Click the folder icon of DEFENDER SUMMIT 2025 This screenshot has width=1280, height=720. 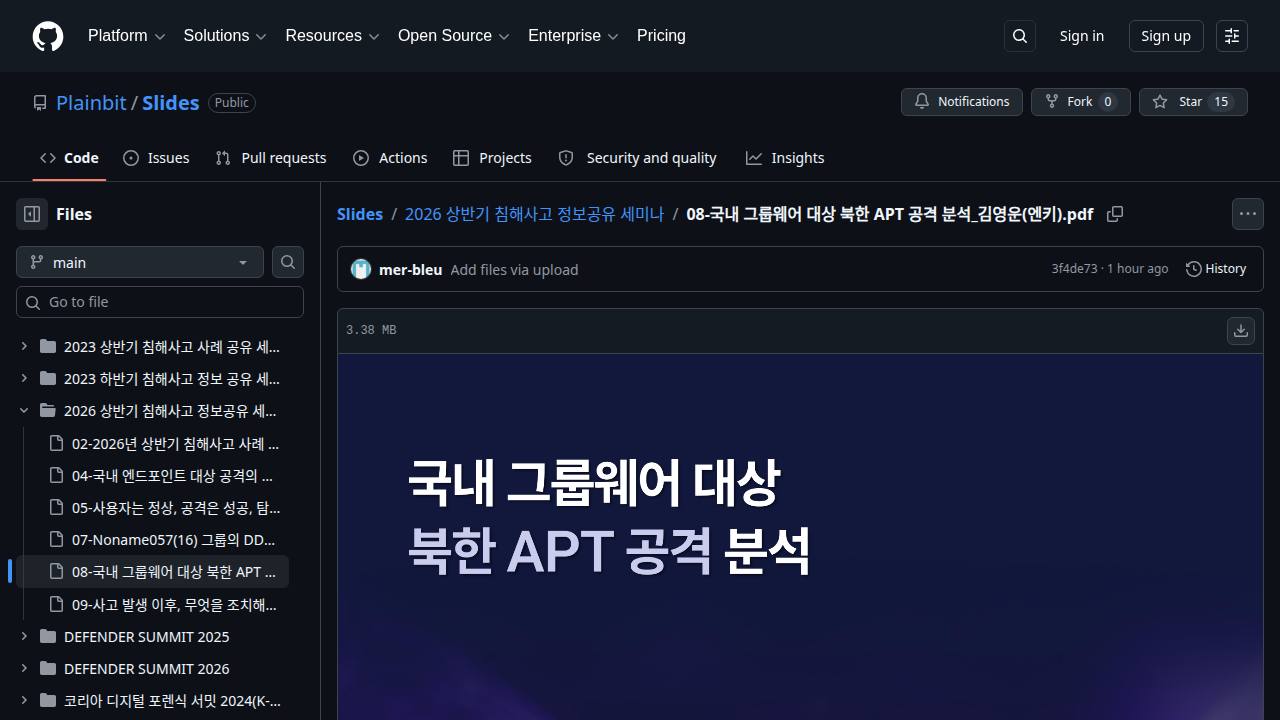coord(48,636)
